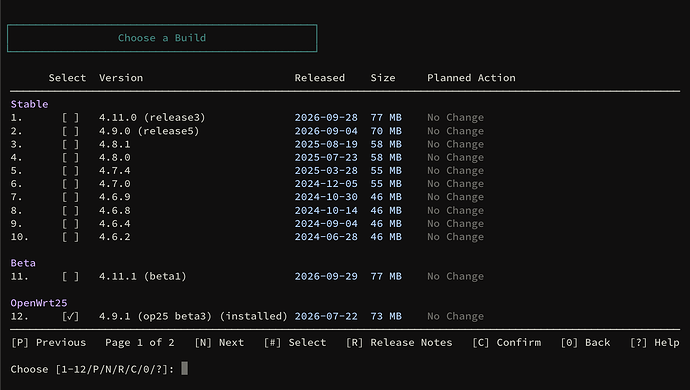Click version text '4.7.4'
The height and width of the screenshot is (390, 690).
114,171
